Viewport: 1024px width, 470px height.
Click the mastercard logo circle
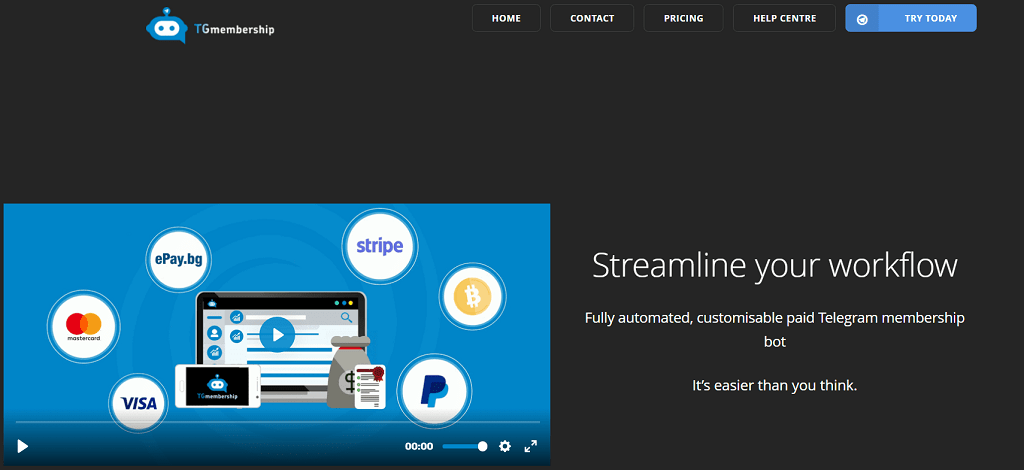(x=84, y=326)
